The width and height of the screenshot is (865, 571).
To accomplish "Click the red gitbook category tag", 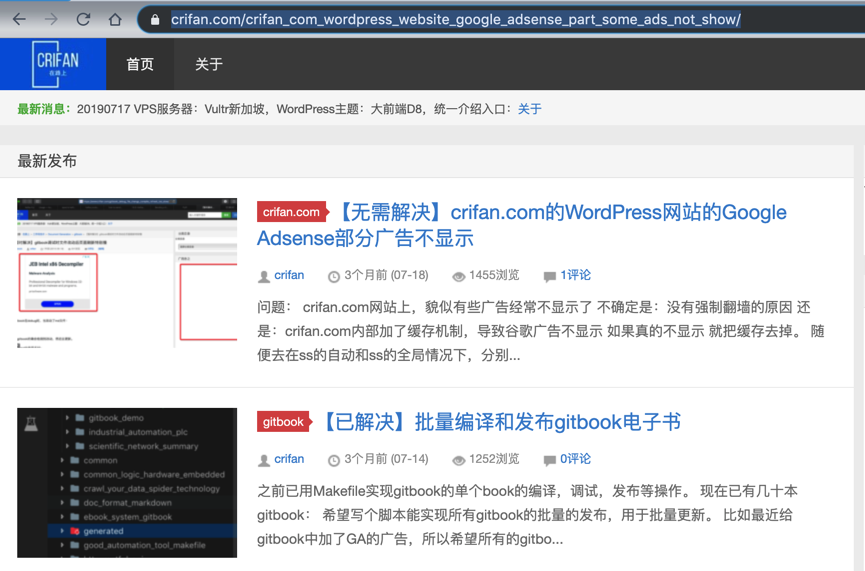I will pos(285,422).
